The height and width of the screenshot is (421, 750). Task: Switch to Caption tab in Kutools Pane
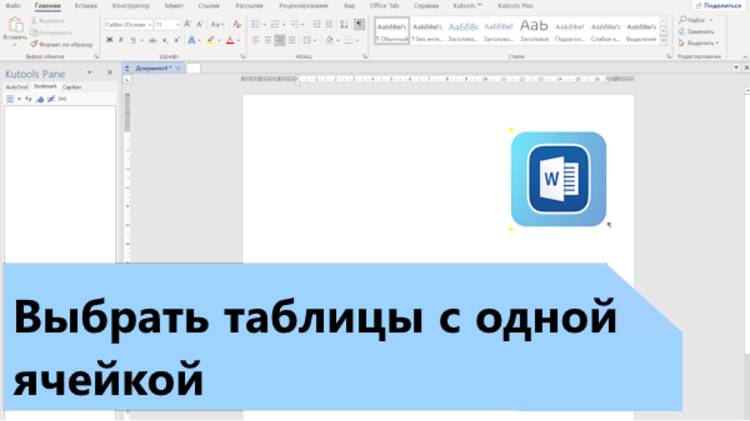click(72, 87)
